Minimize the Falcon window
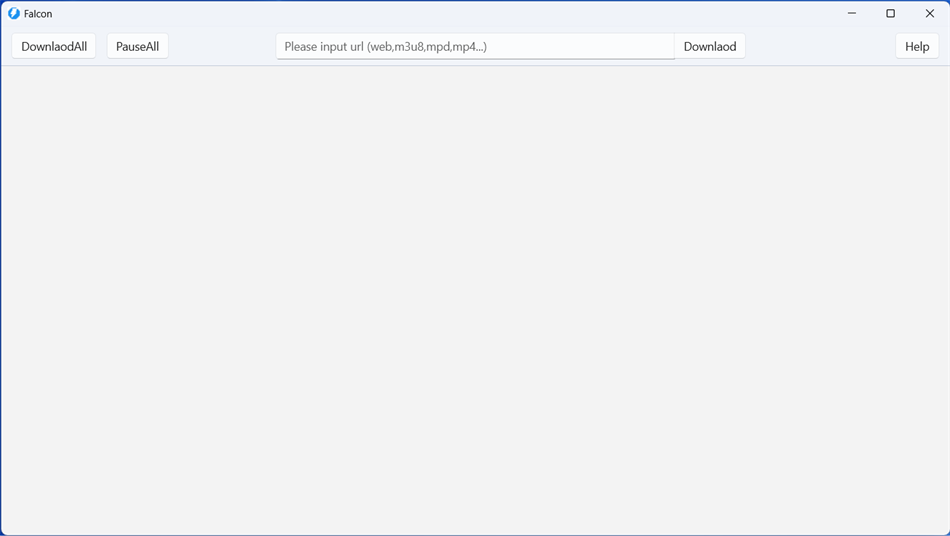The width and height of the screenshot is (950, 536). pyautogui.click(x=852, y=13)
